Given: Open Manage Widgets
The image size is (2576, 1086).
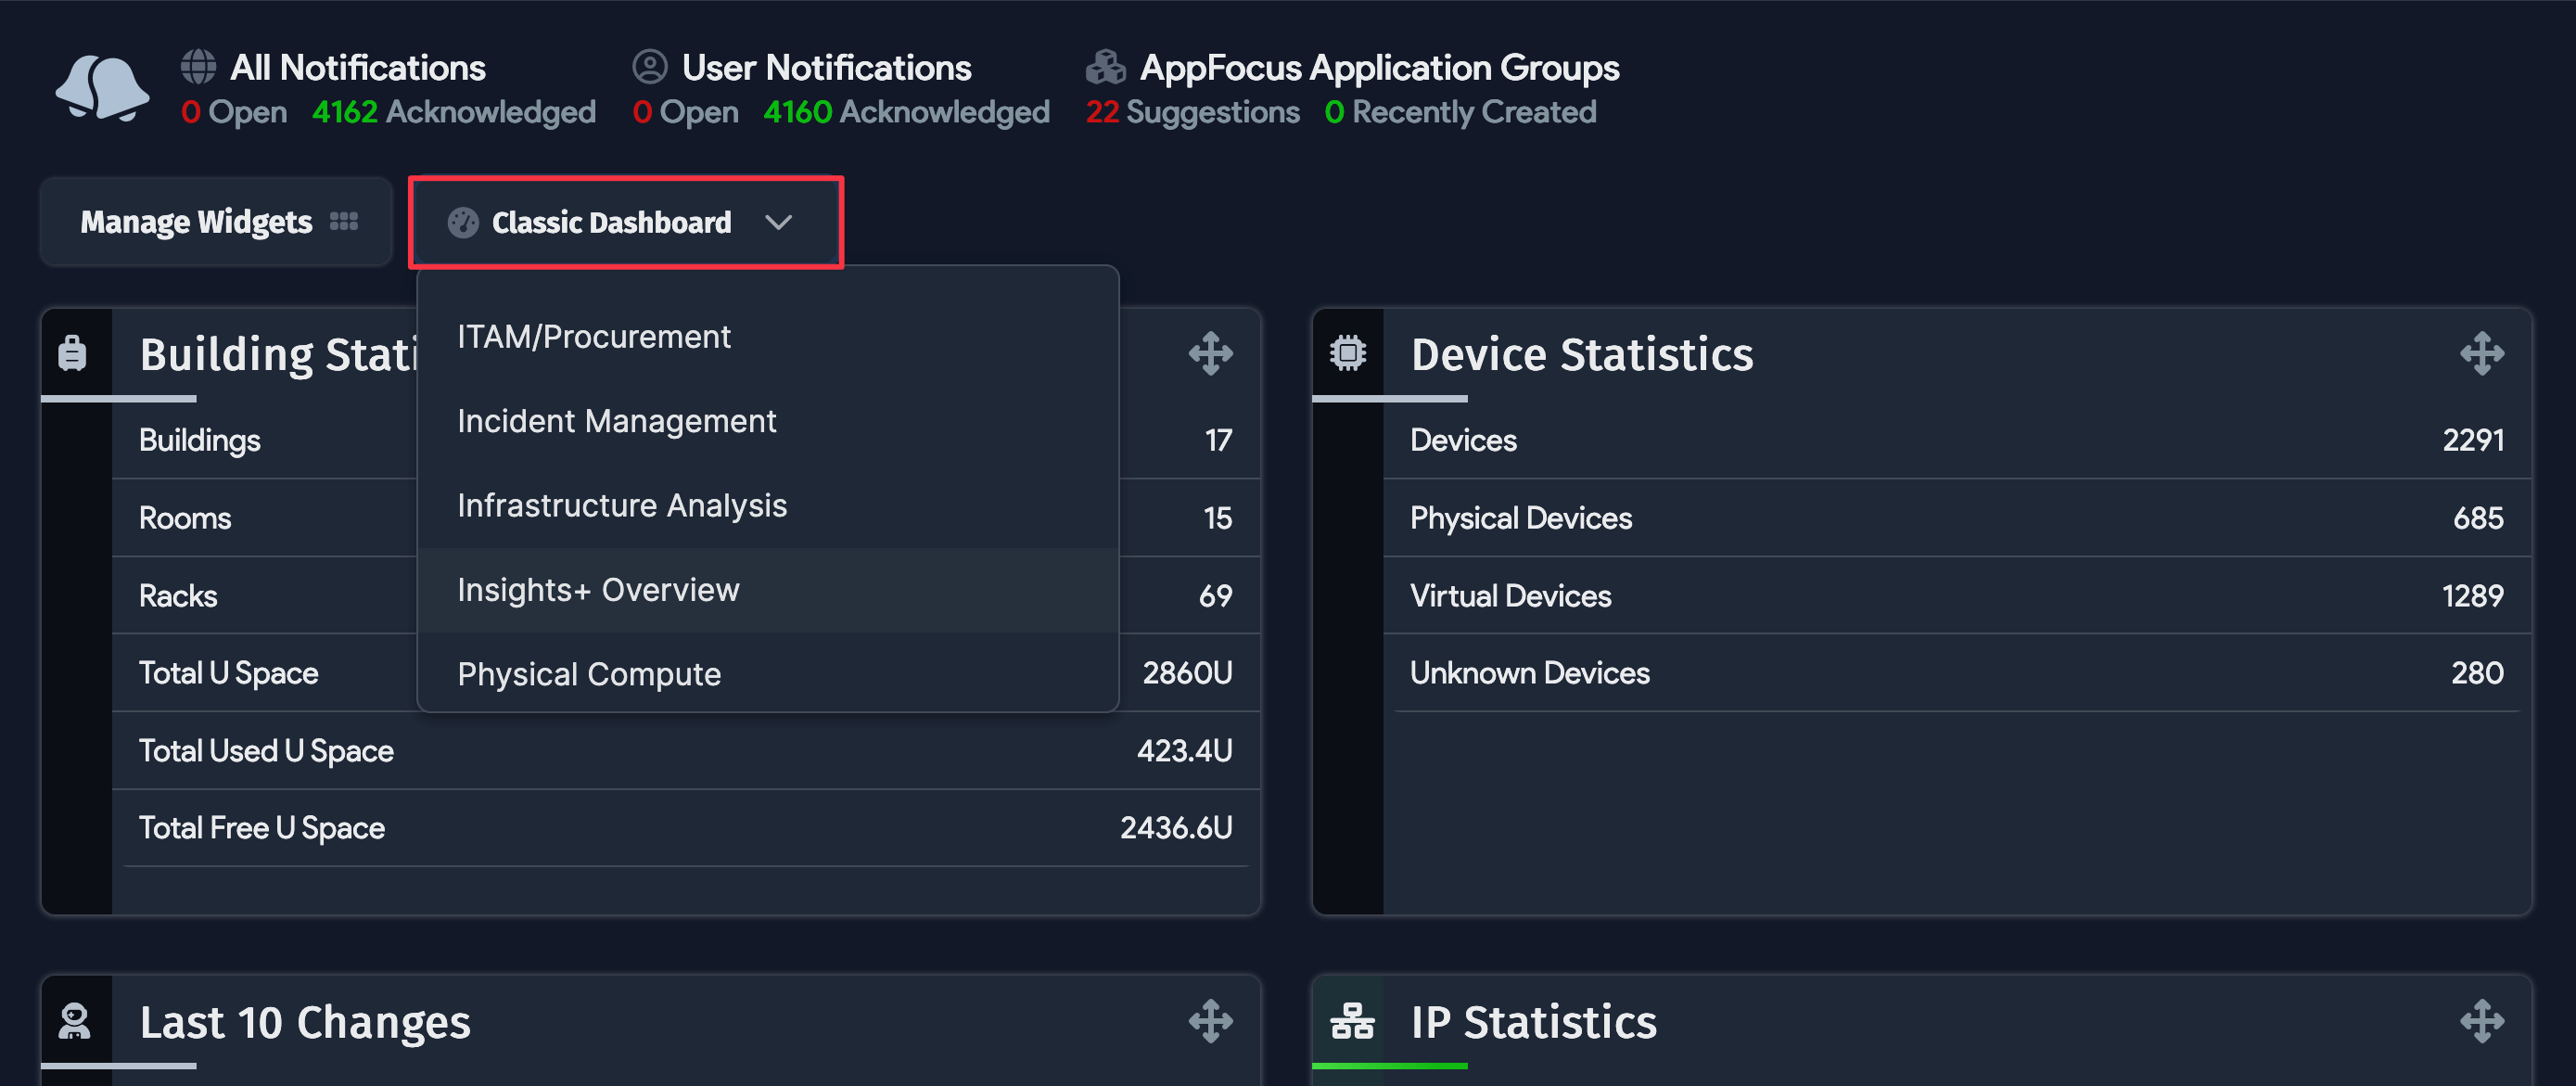Looking at the screenshot, I should (215, 221).
